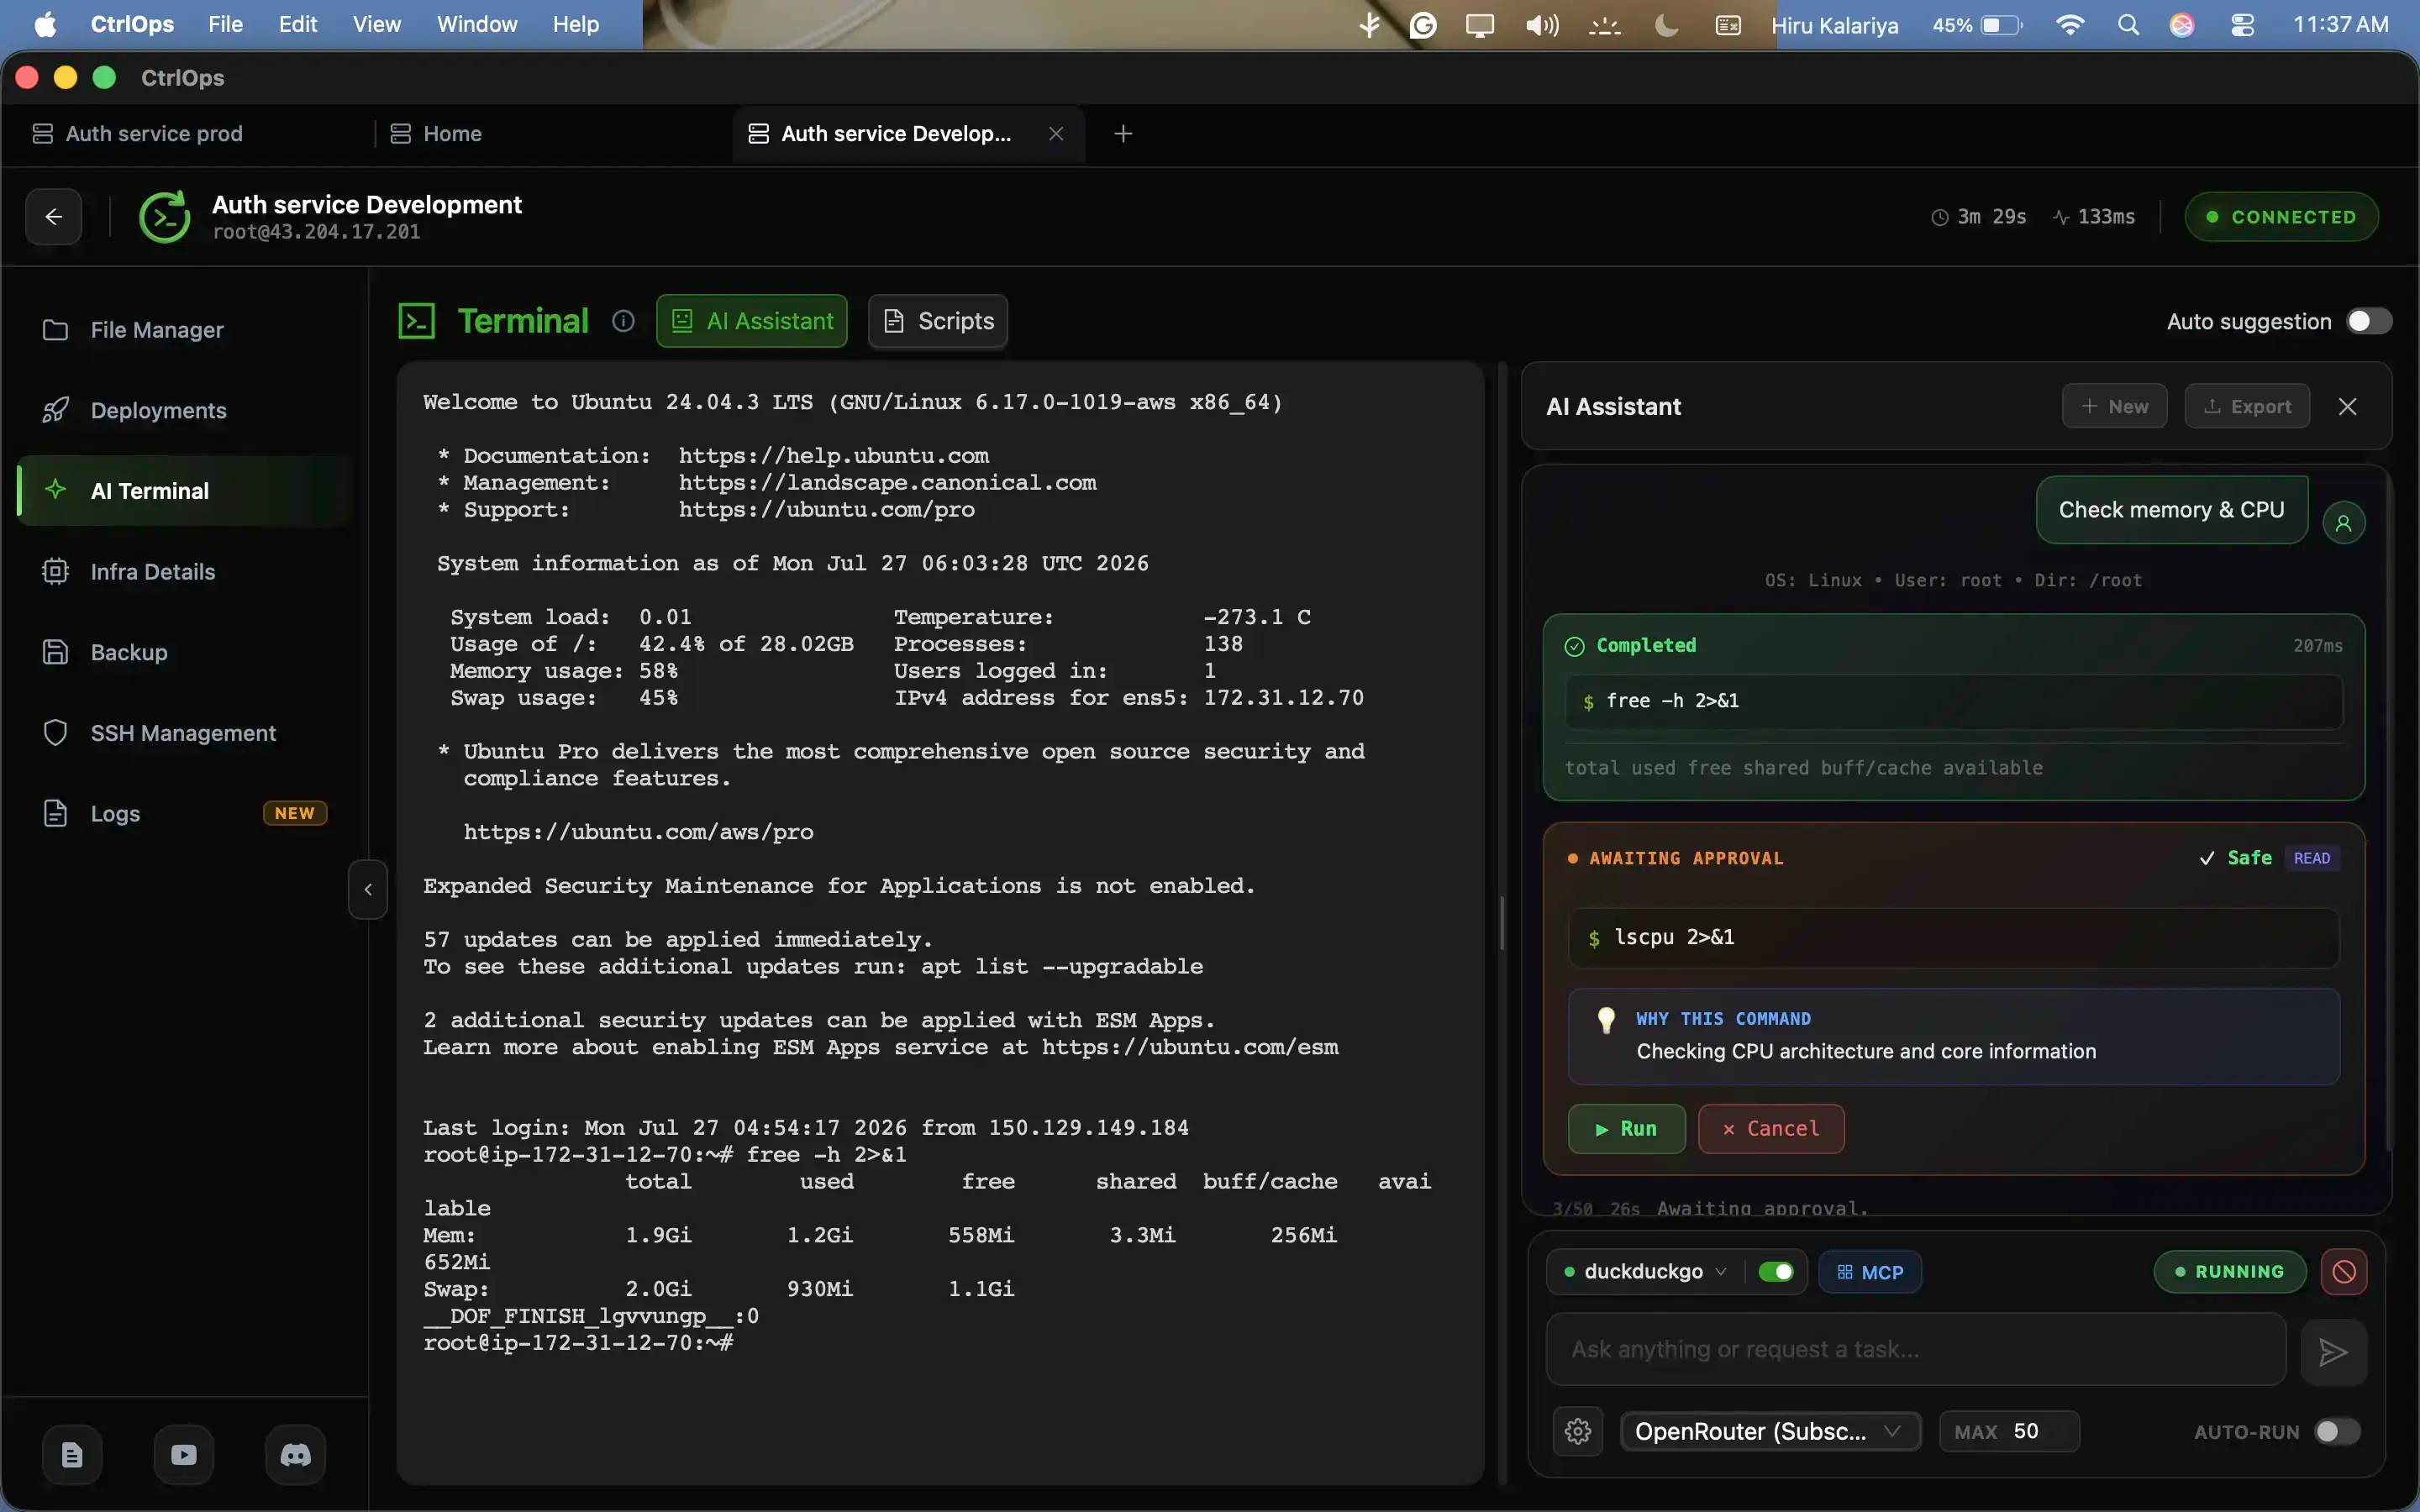The image size is (2420, 1512).
Task: Open the MCP button
Action: pos(1870,1272)
